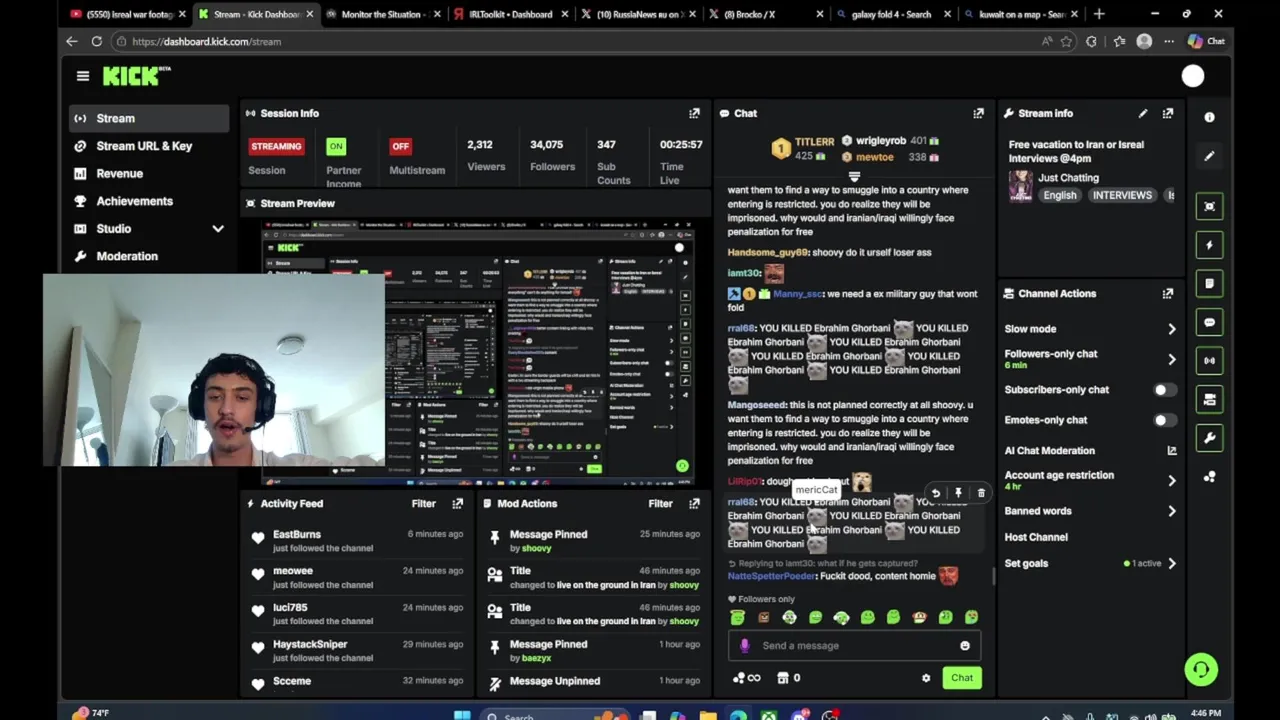Screen dimensions: 1280x720
Task: Pop out the Channel Actions panel
Action: click(1168, 294)
